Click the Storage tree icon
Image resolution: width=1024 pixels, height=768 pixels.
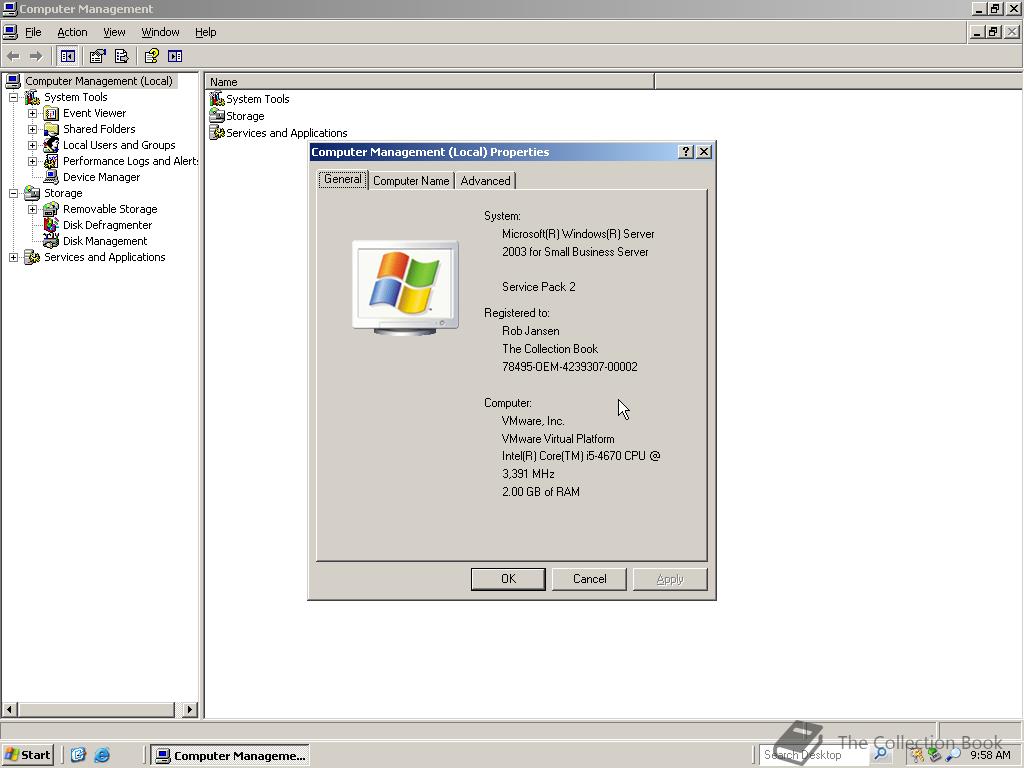coord(33,193)
